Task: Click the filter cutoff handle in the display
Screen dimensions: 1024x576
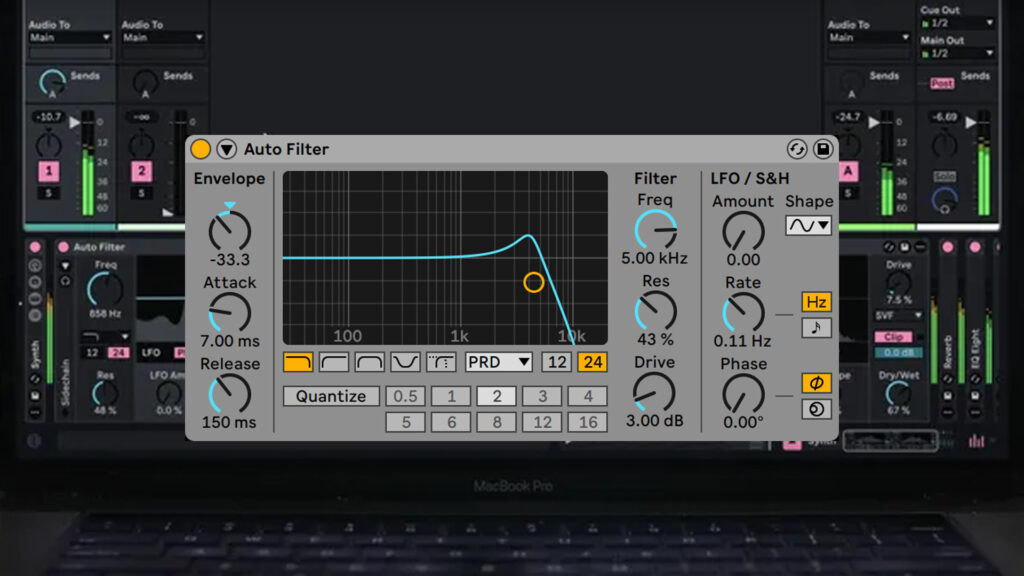Action: [534, 282]
